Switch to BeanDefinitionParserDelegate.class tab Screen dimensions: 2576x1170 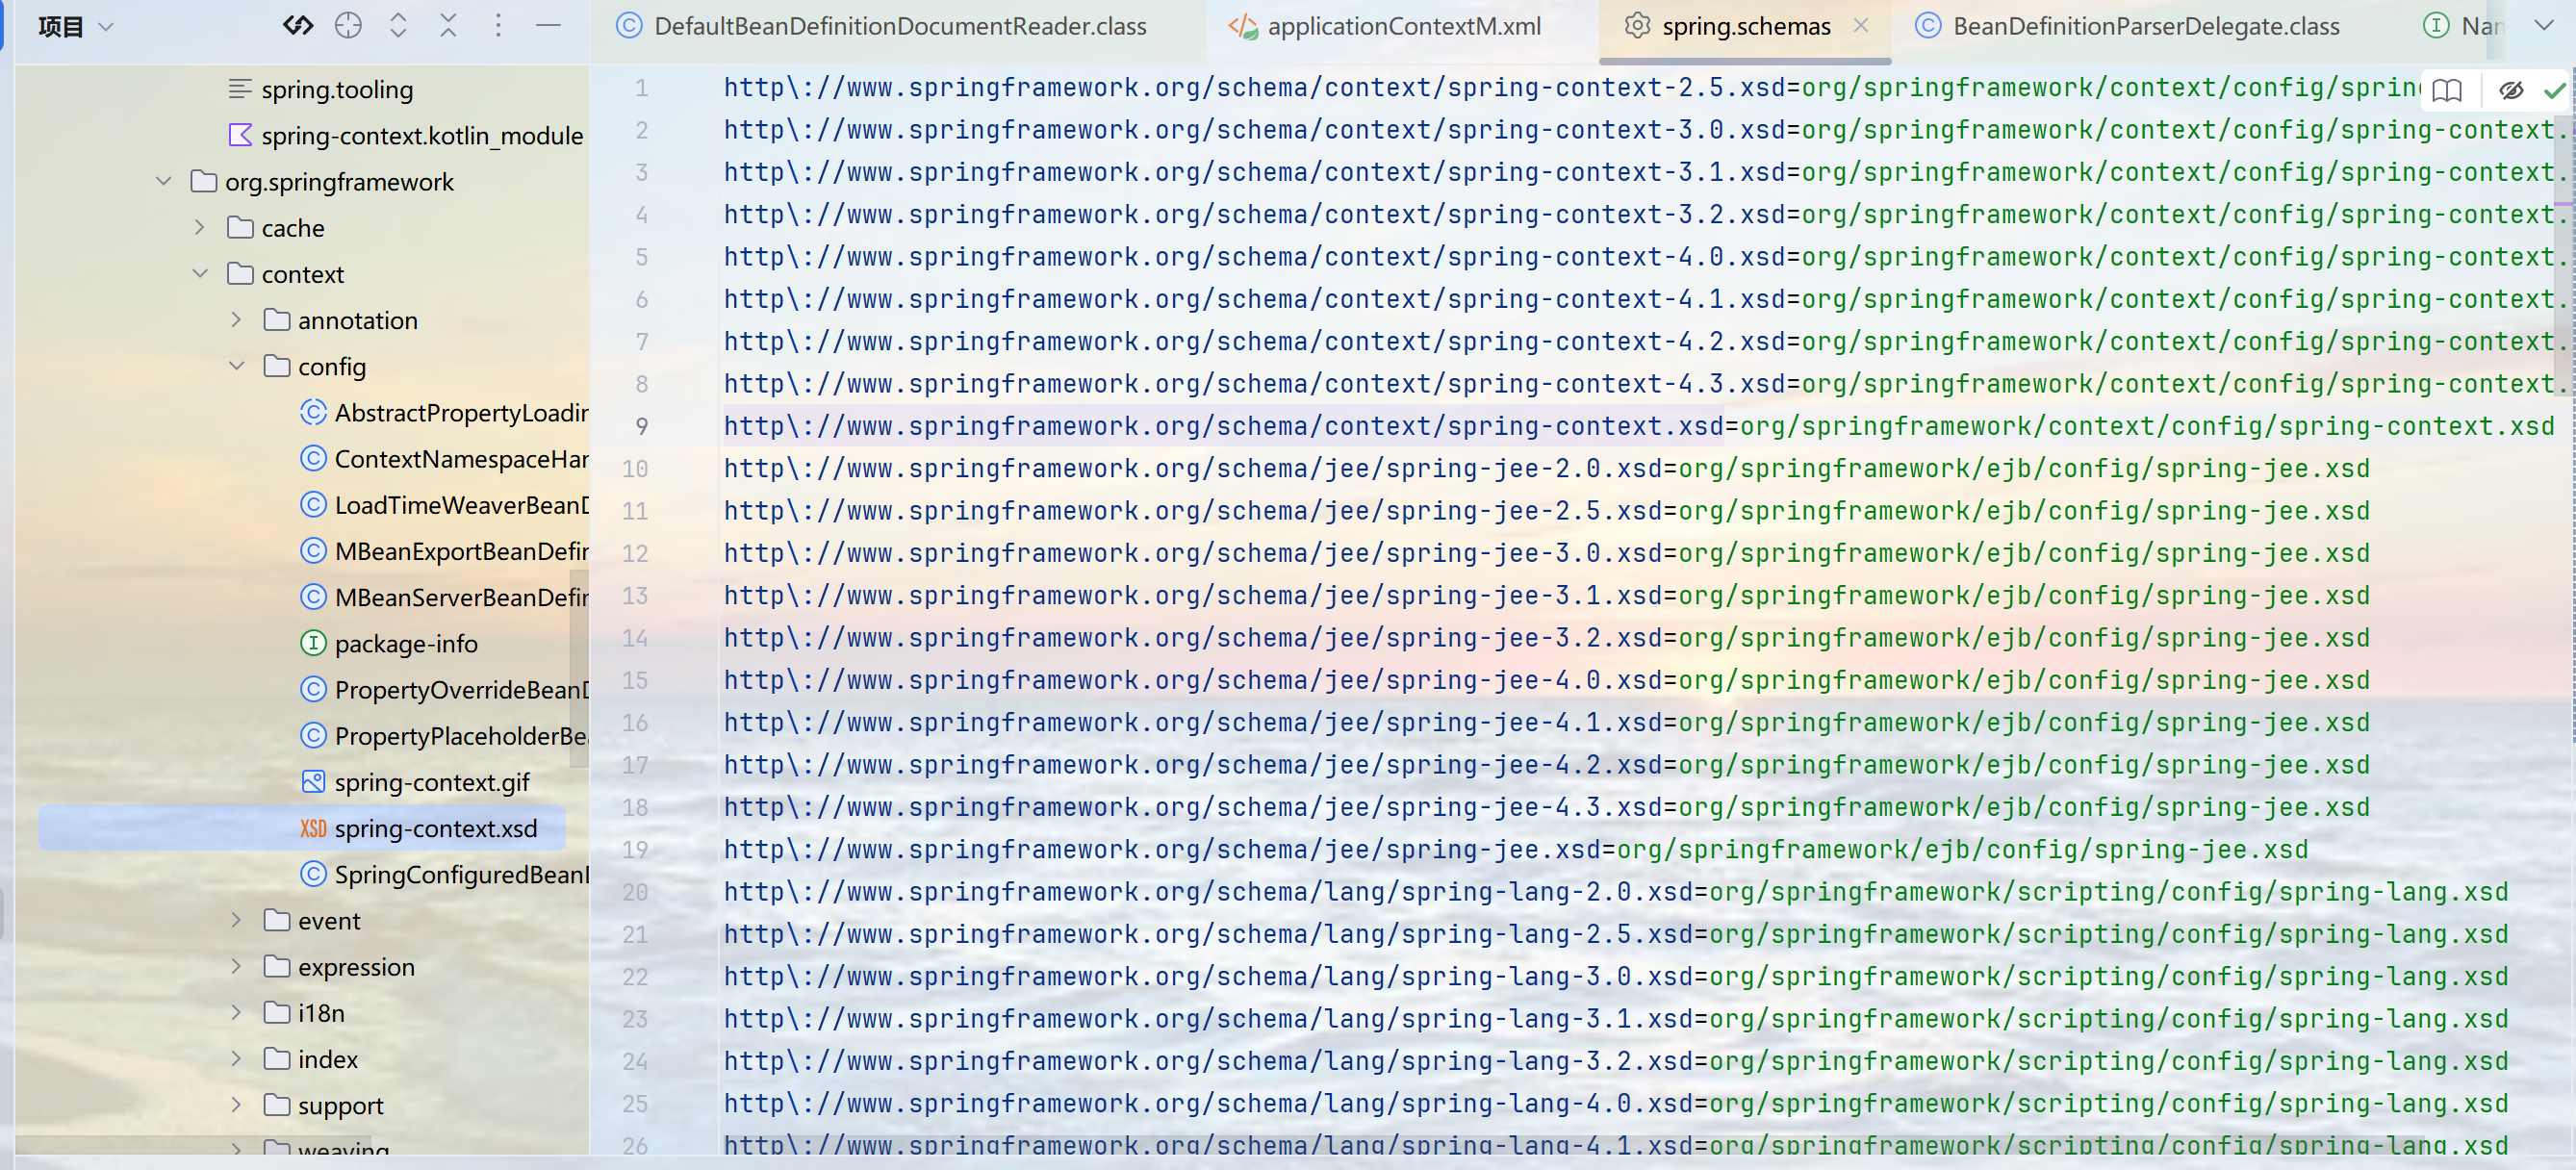pos(2145,27)
